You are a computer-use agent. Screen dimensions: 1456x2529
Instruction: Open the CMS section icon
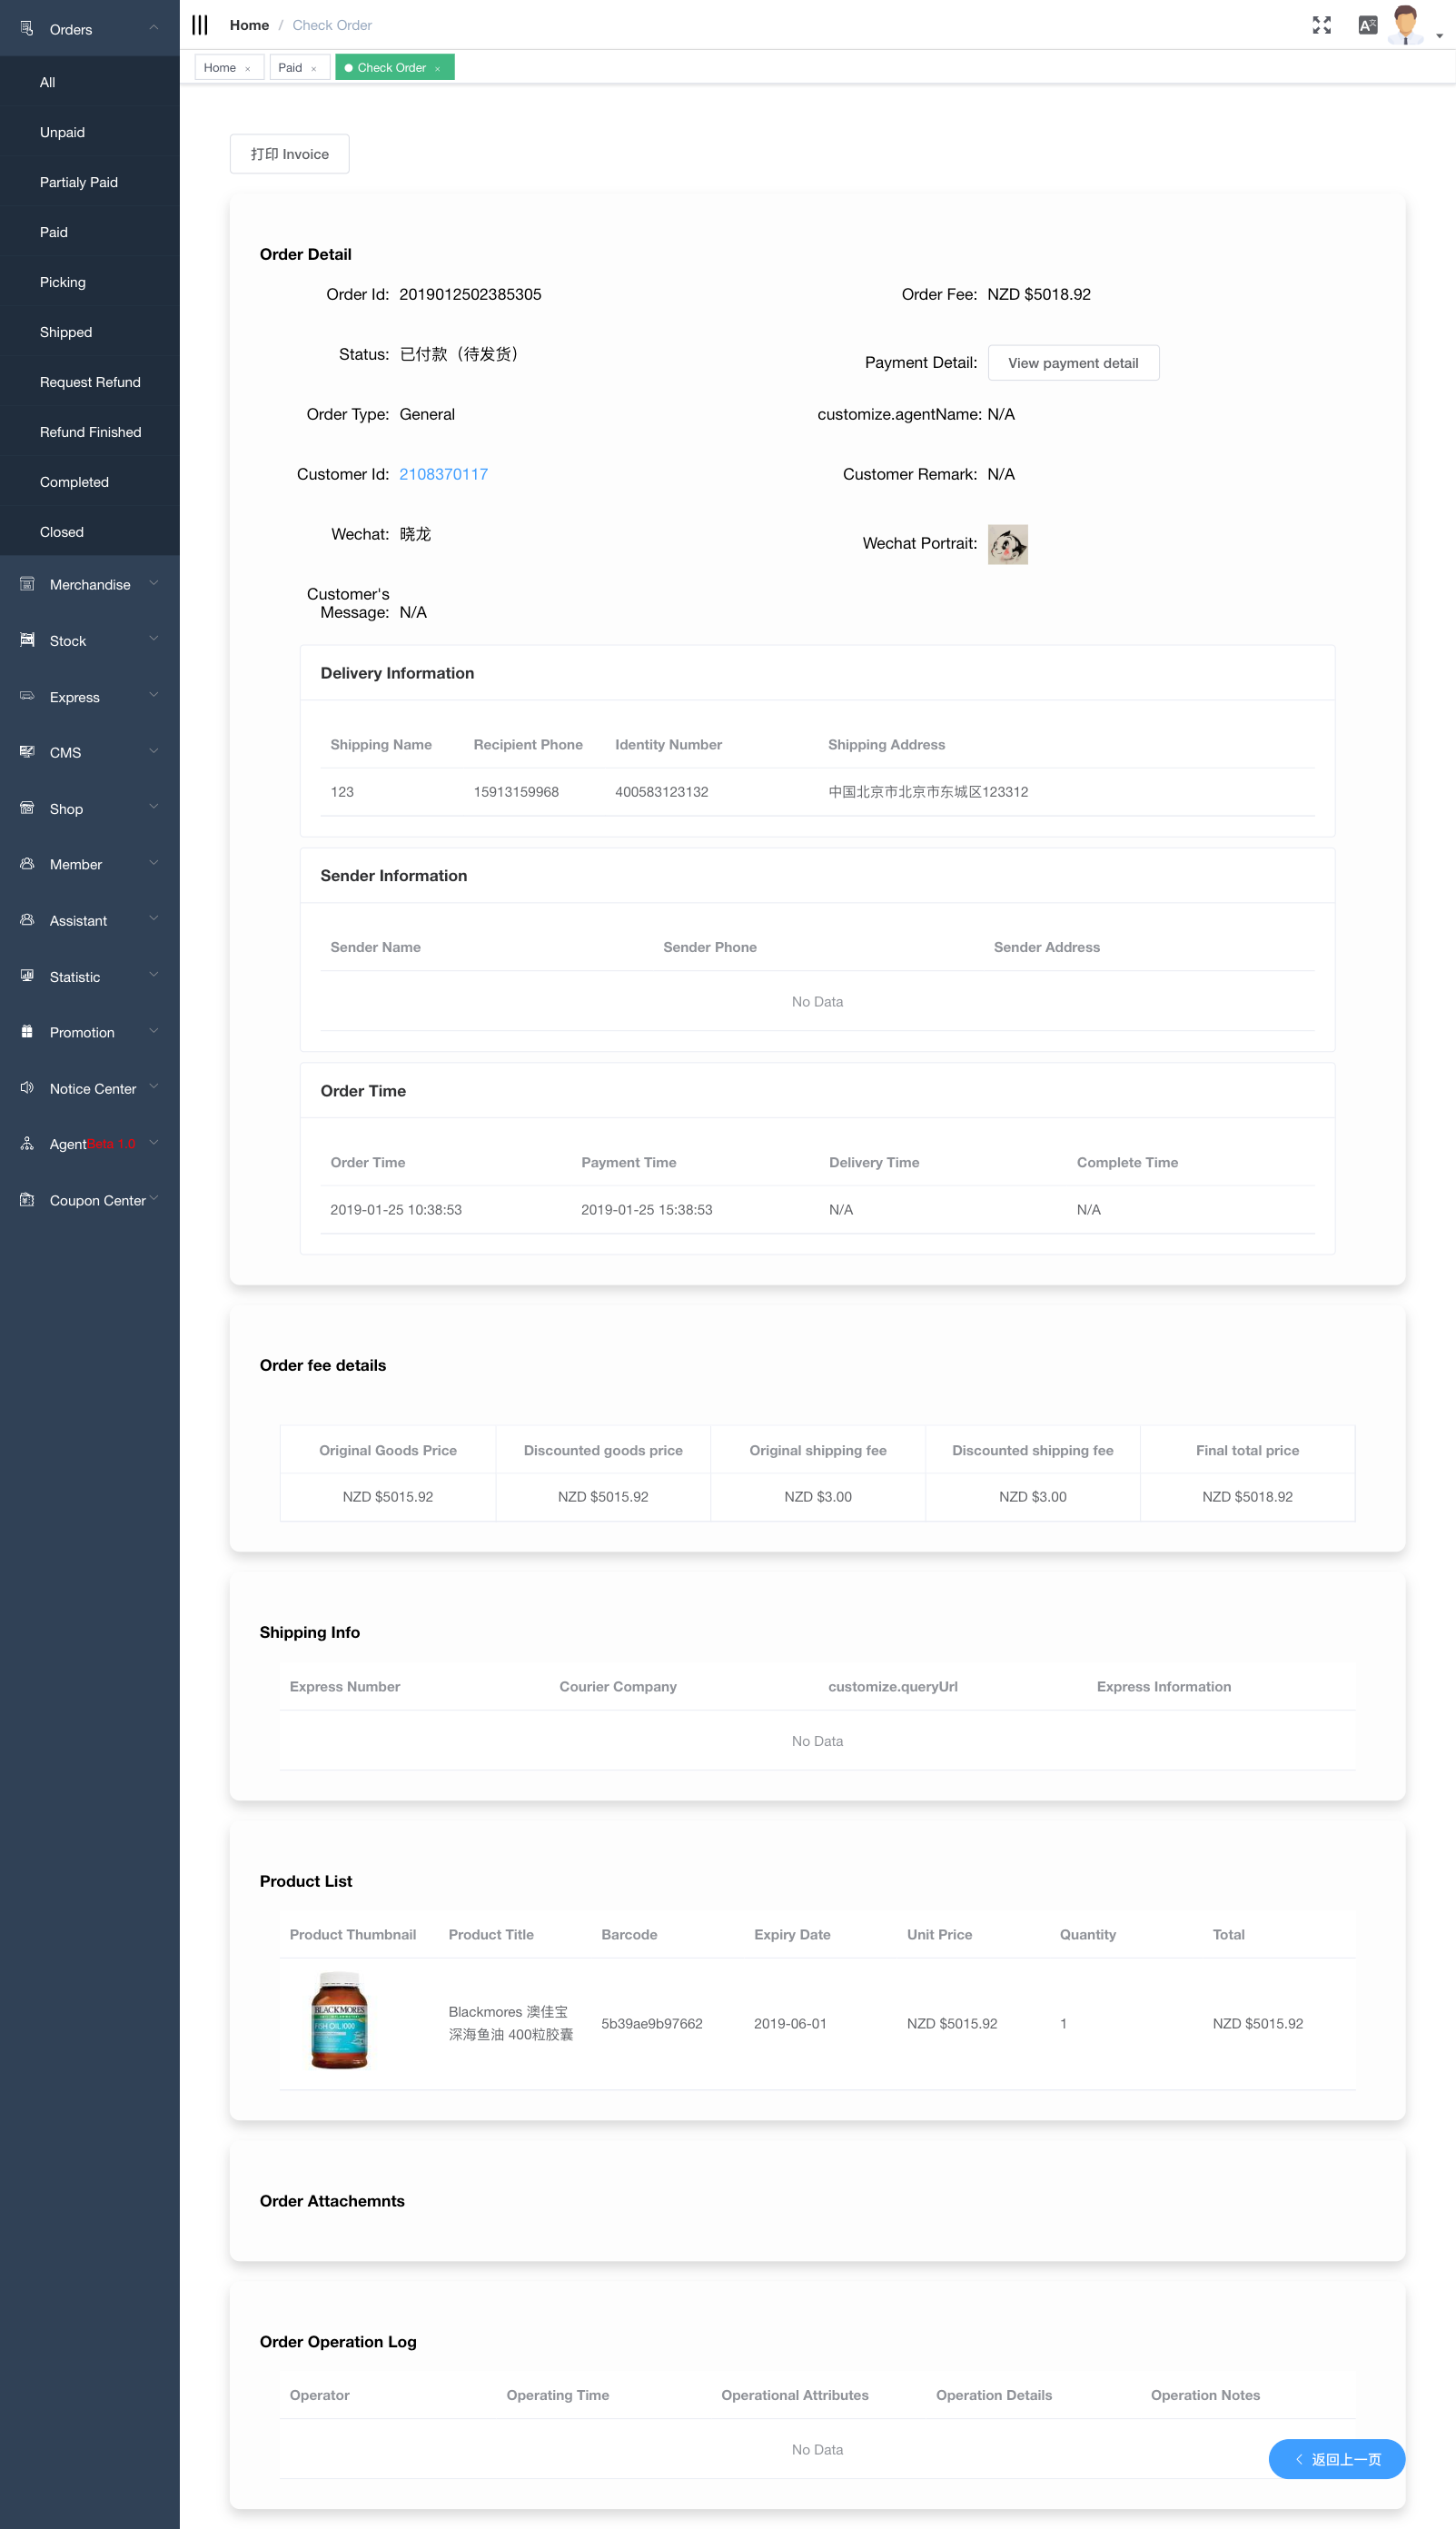pyautogui.click(x=27, y=752)
